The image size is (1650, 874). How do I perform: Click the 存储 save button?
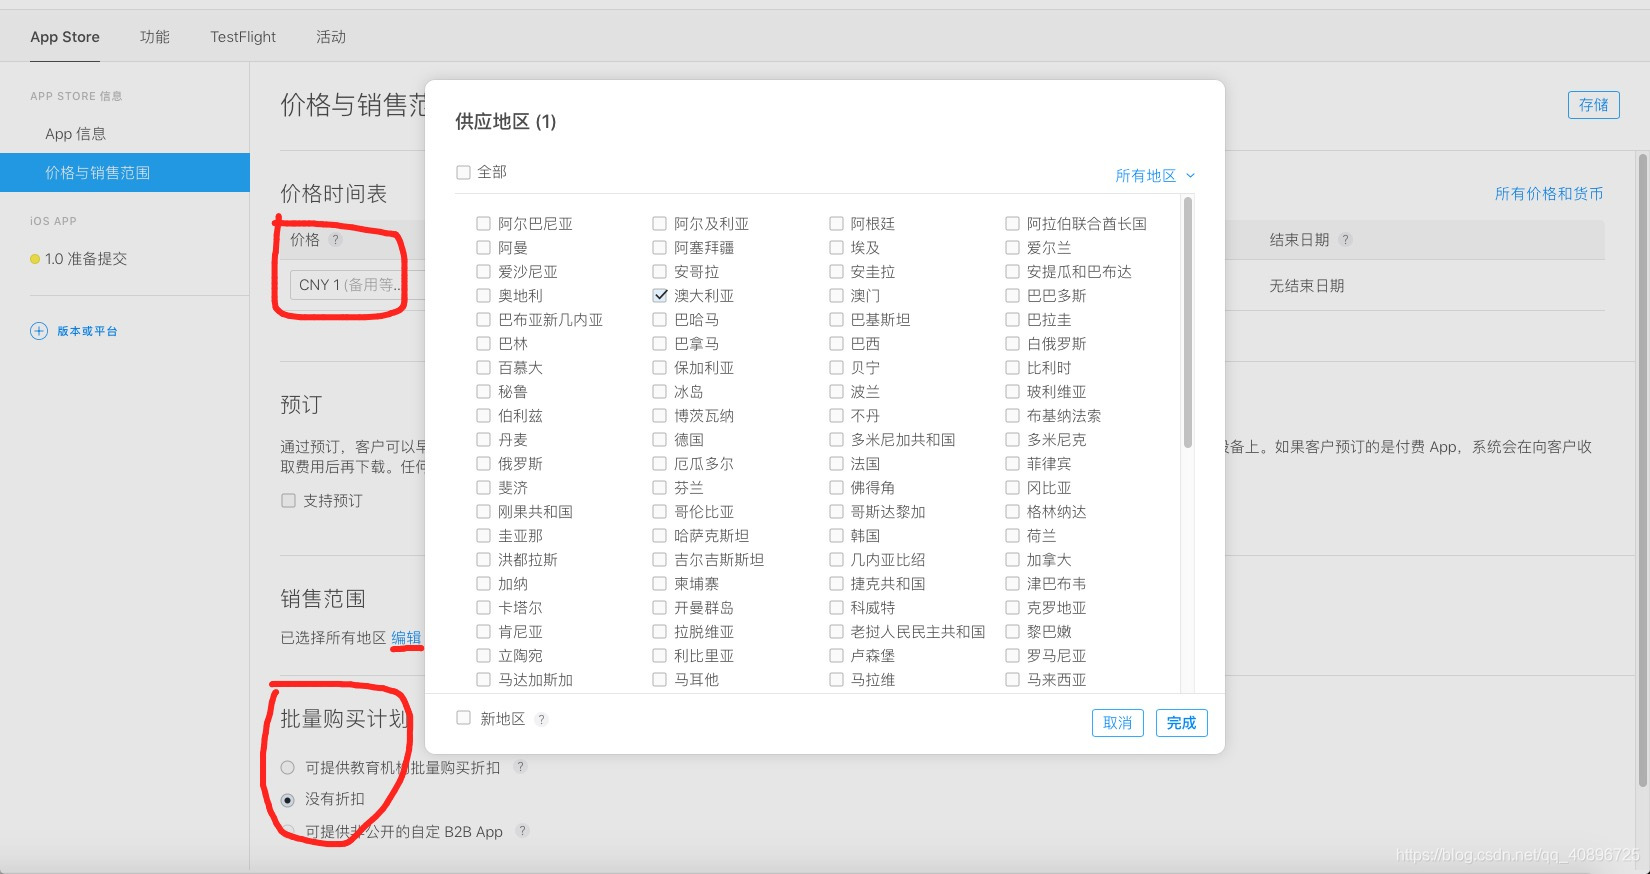coord(1594,104)
